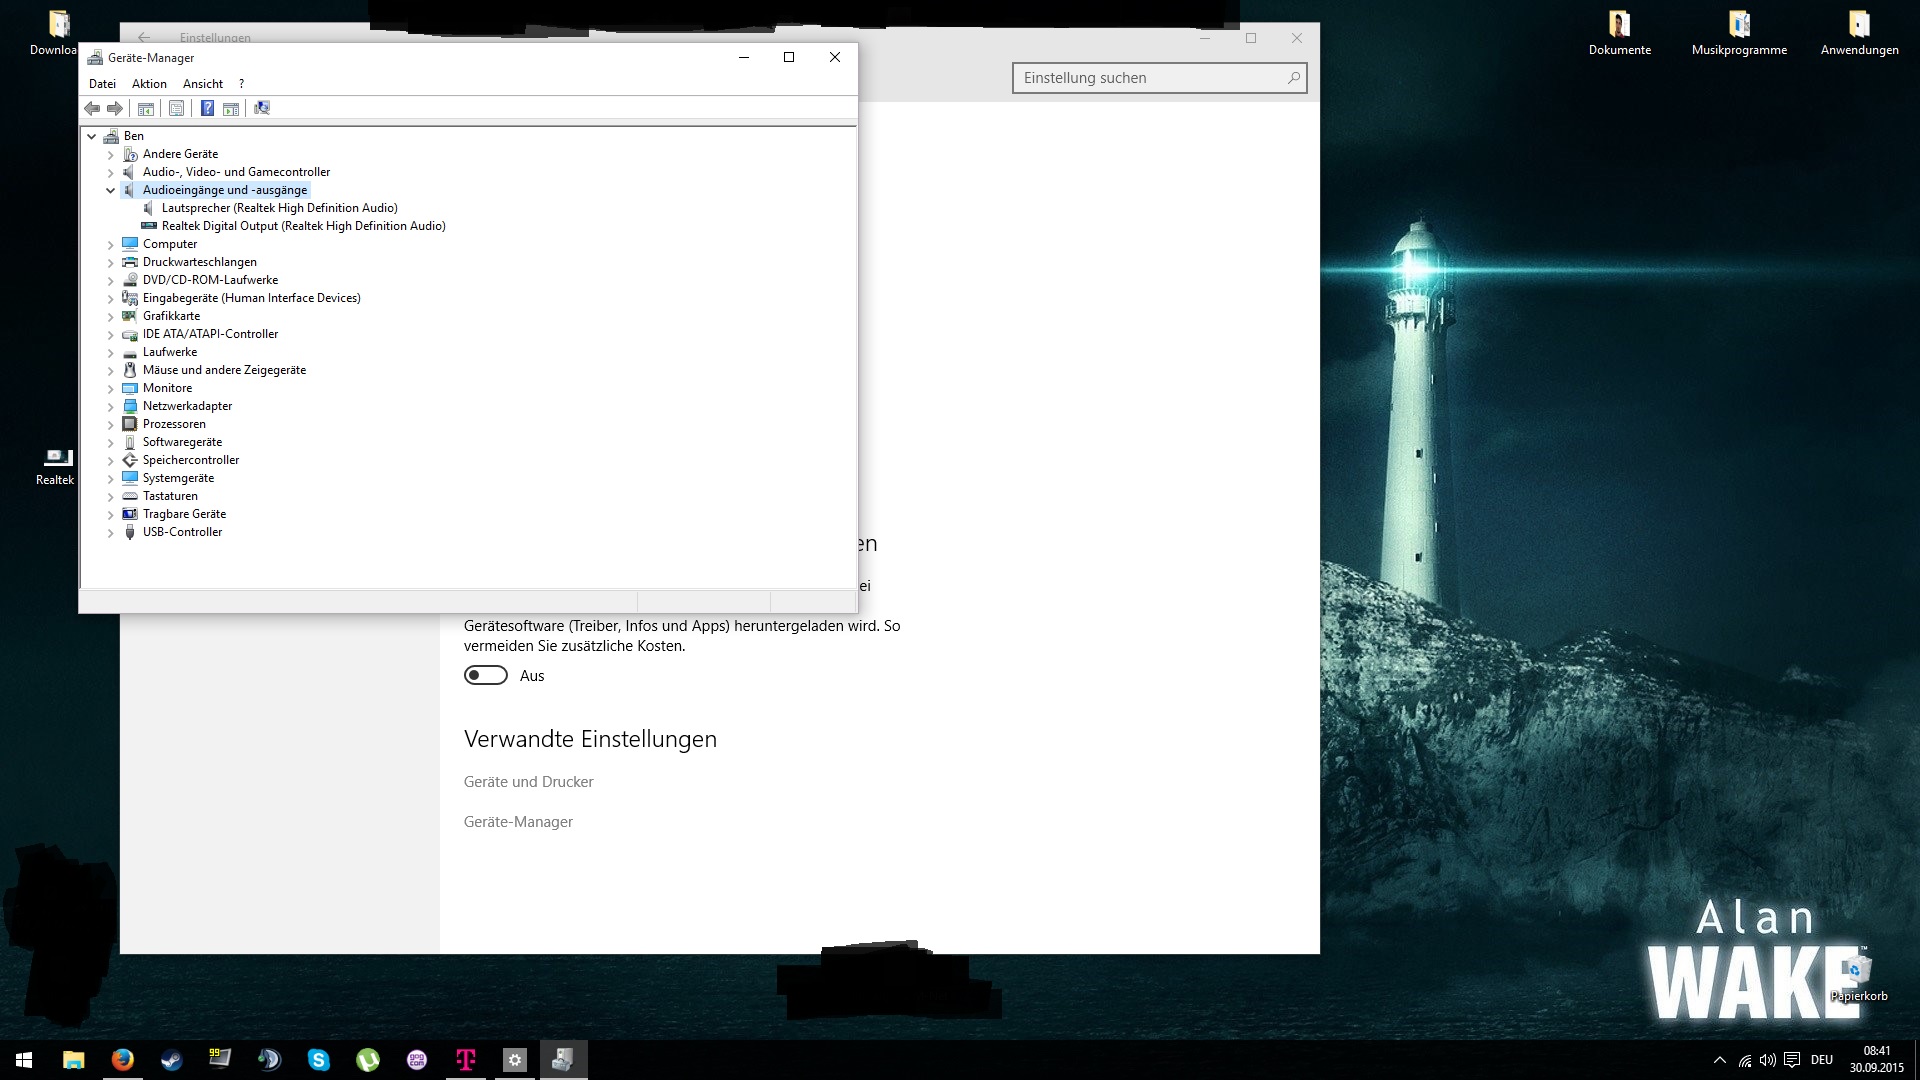The width and height of the screenshot is (1920, 1080).
Task: Expand the USB-Controller category
Action: (111, 532)
